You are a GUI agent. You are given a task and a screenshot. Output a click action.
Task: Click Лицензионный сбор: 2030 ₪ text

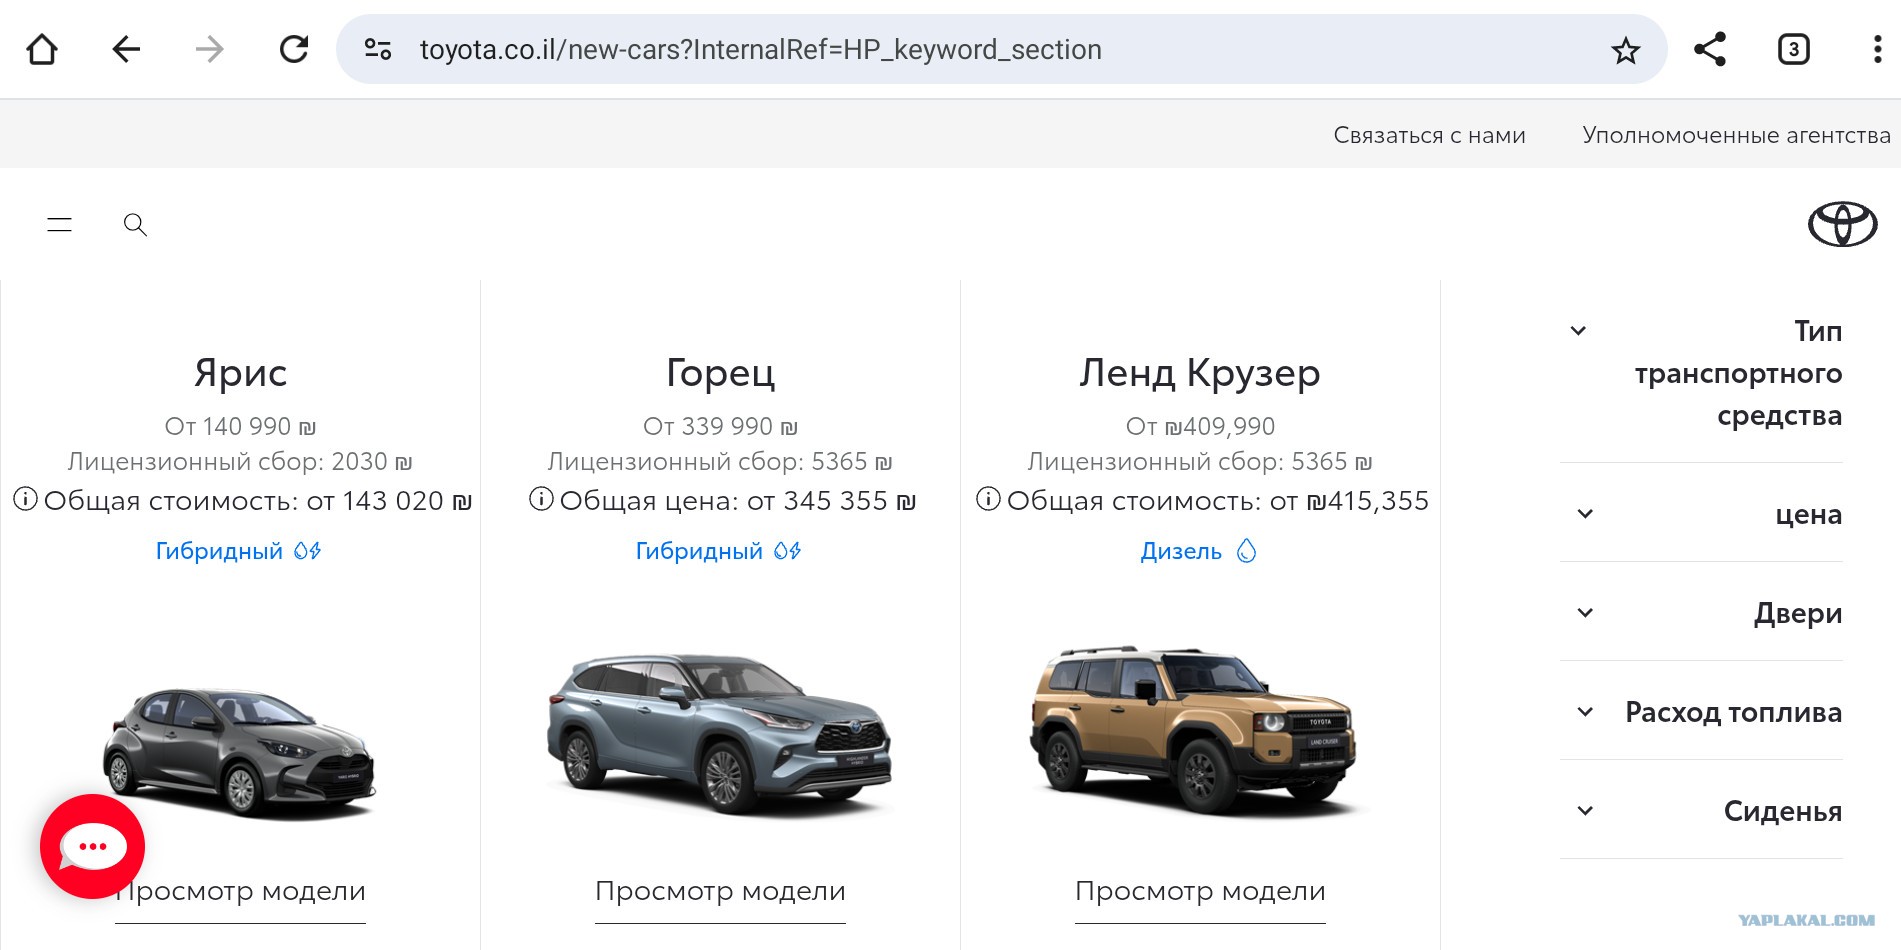coord(240,462)
